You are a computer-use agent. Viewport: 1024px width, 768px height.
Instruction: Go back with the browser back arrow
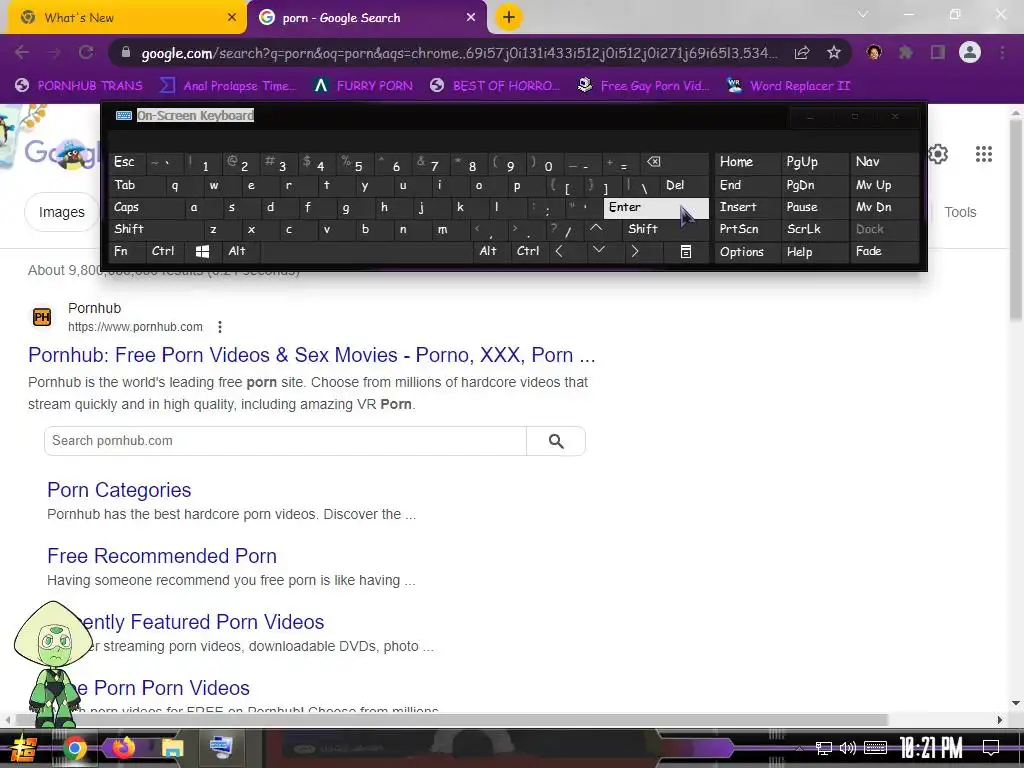(x=22, y=52)
